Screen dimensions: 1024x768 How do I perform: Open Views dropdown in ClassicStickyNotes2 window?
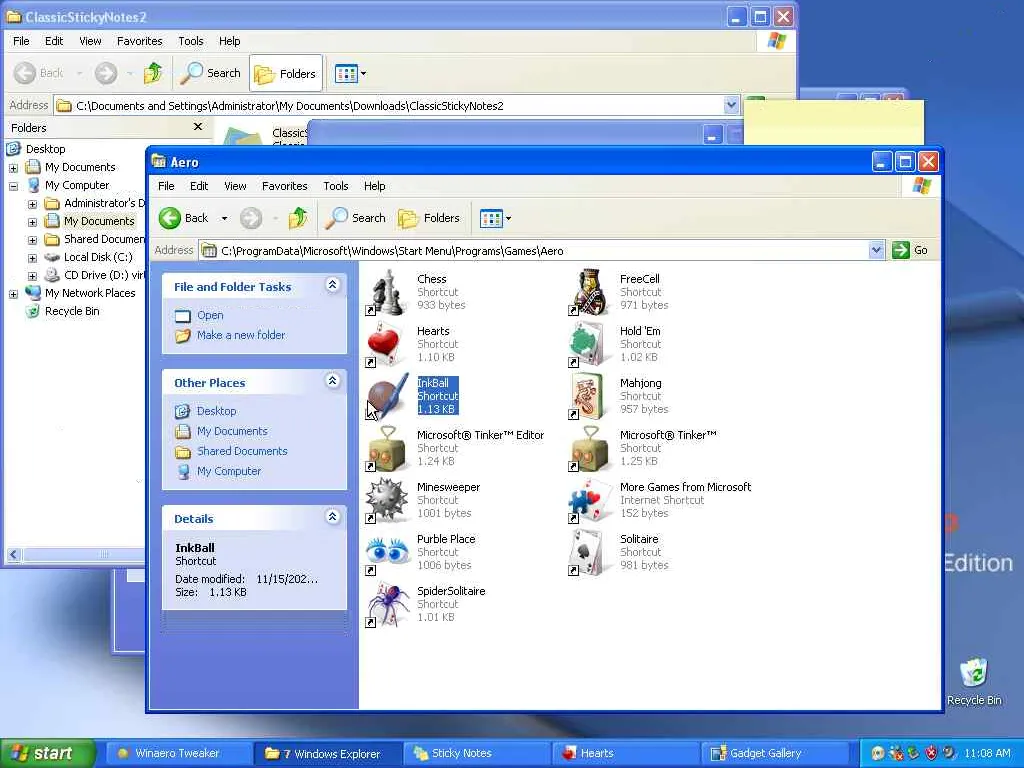pos(350,73)
